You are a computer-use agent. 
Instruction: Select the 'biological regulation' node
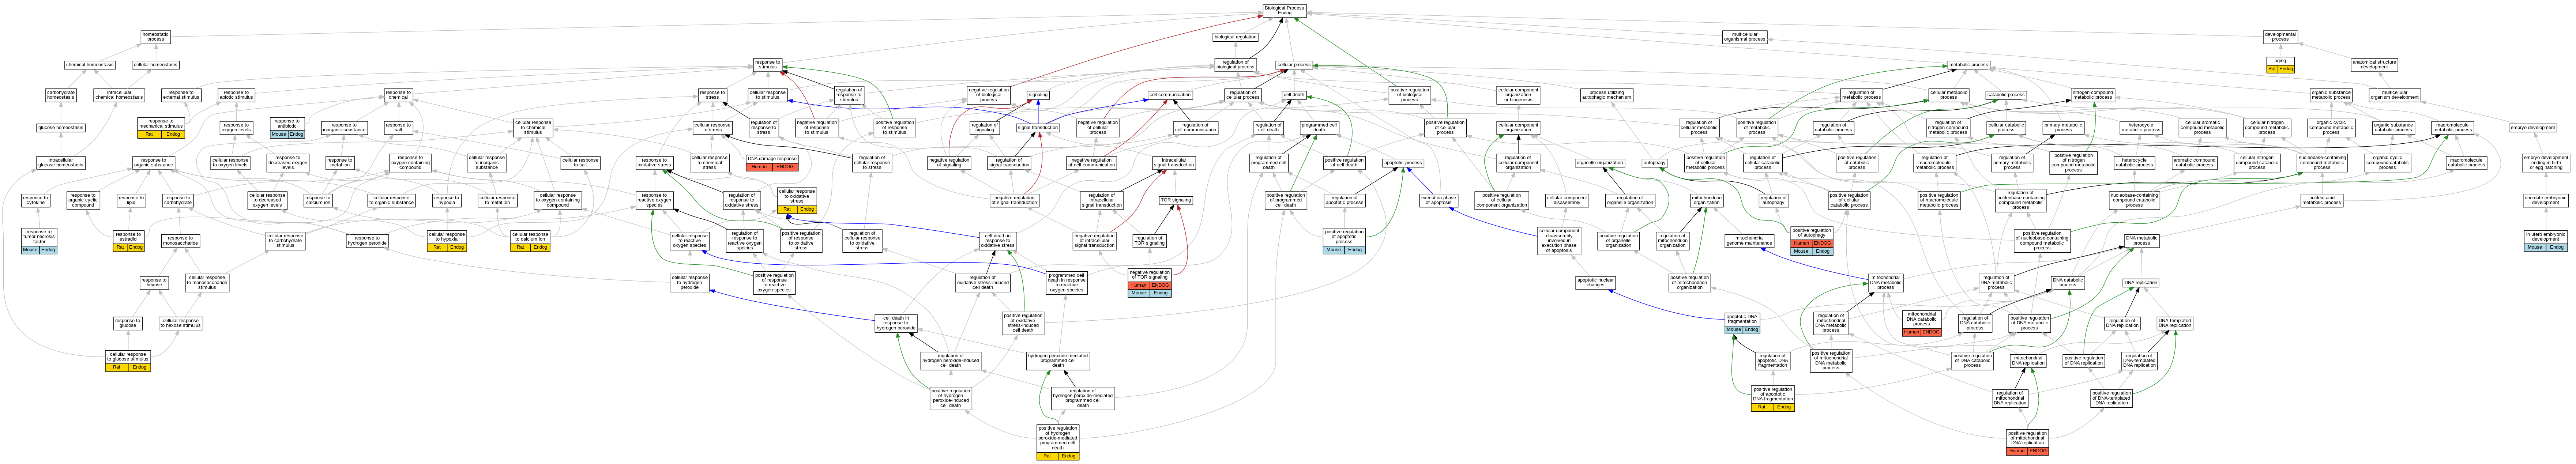click(1235, 37)
